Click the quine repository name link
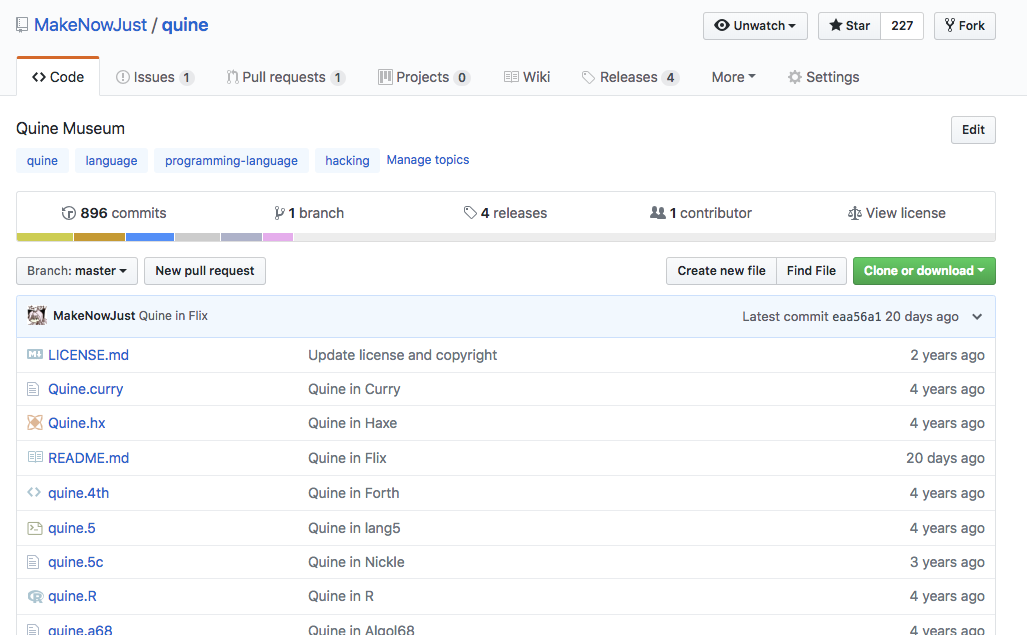The width and height of the screenshot is (1027, 635). [x=185, y=25]
